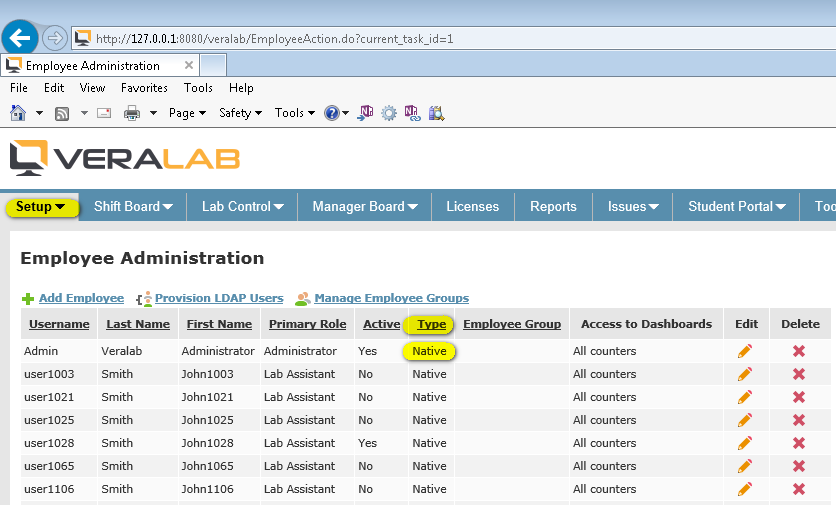Viewport: 836px width, 505px height.
Task: Edit the Admin employee with pencil icon
Action: [745, 351]
